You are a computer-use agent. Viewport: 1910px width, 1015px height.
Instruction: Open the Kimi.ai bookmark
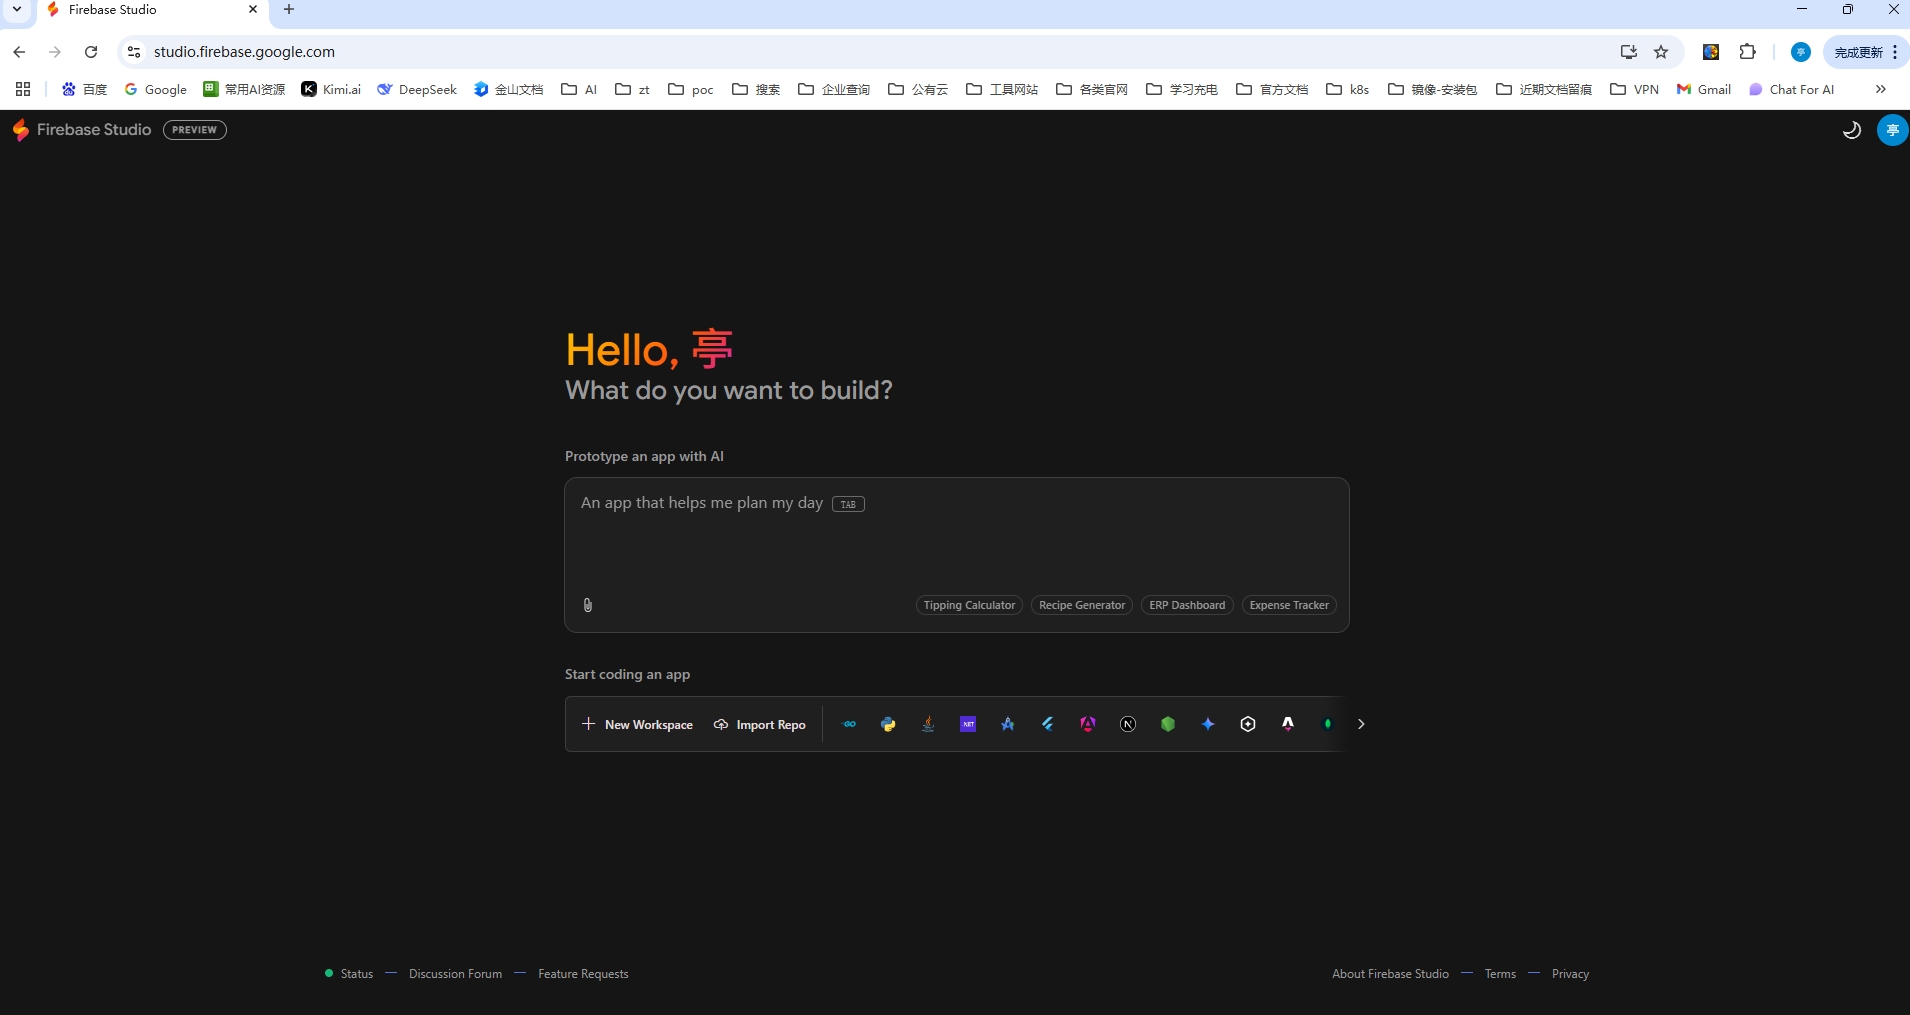coord(331,89)
